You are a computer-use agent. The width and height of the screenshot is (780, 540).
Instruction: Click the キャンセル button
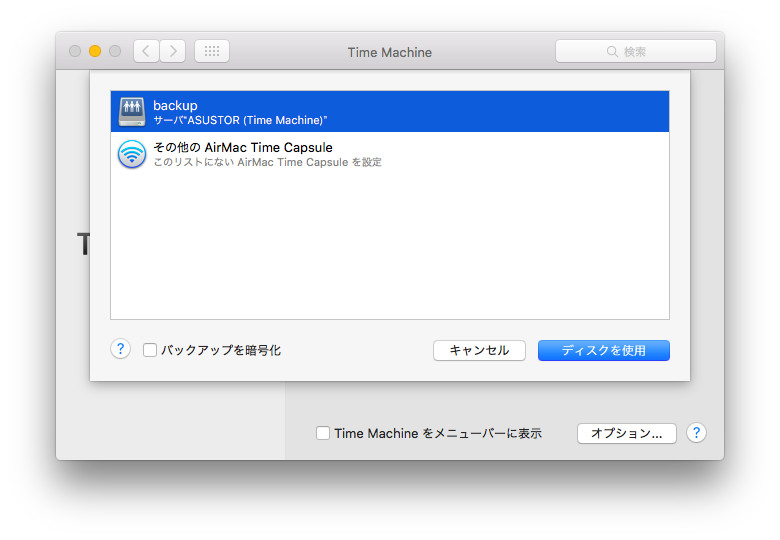(x=479, y=351)
